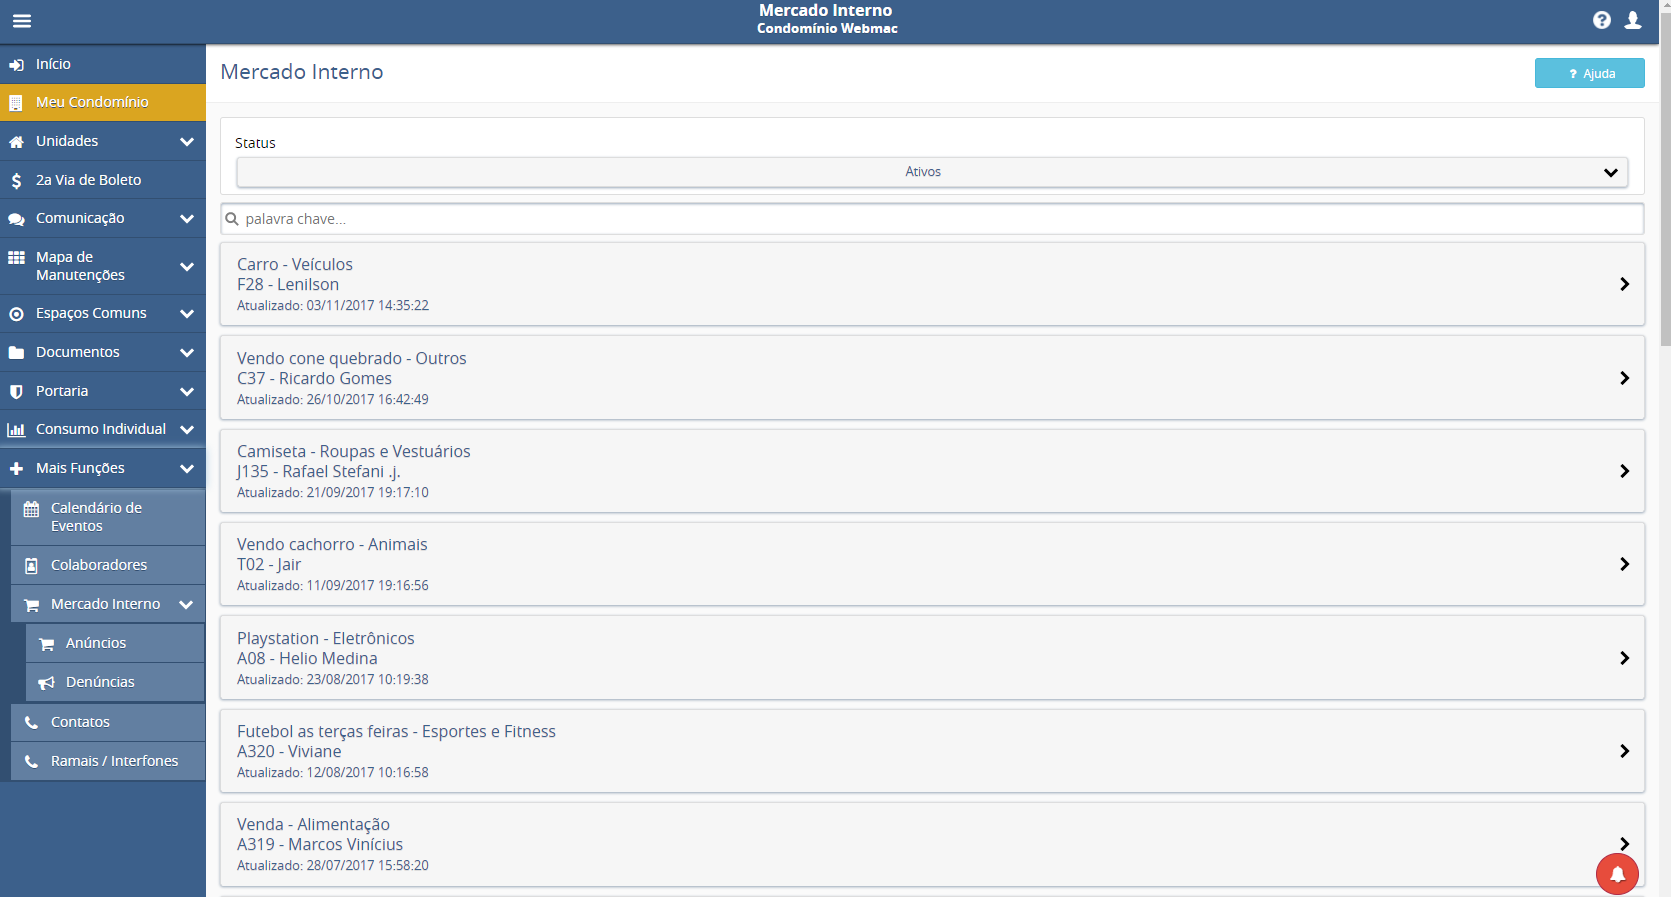Click the palavra chave search field

[x=932, y=219]
